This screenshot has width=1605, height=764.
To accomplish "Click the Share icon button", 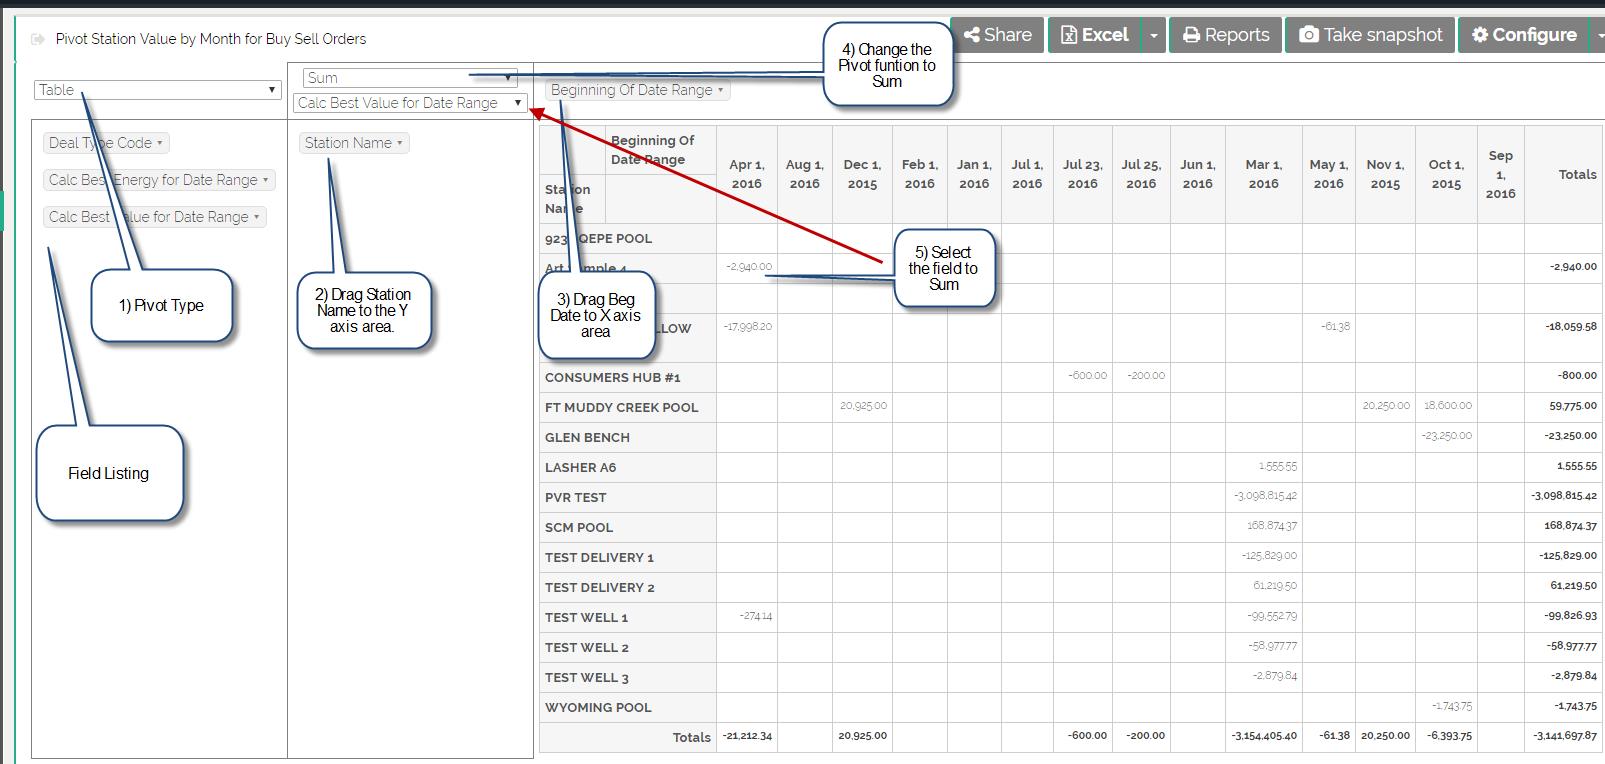I will click(997, 35).
